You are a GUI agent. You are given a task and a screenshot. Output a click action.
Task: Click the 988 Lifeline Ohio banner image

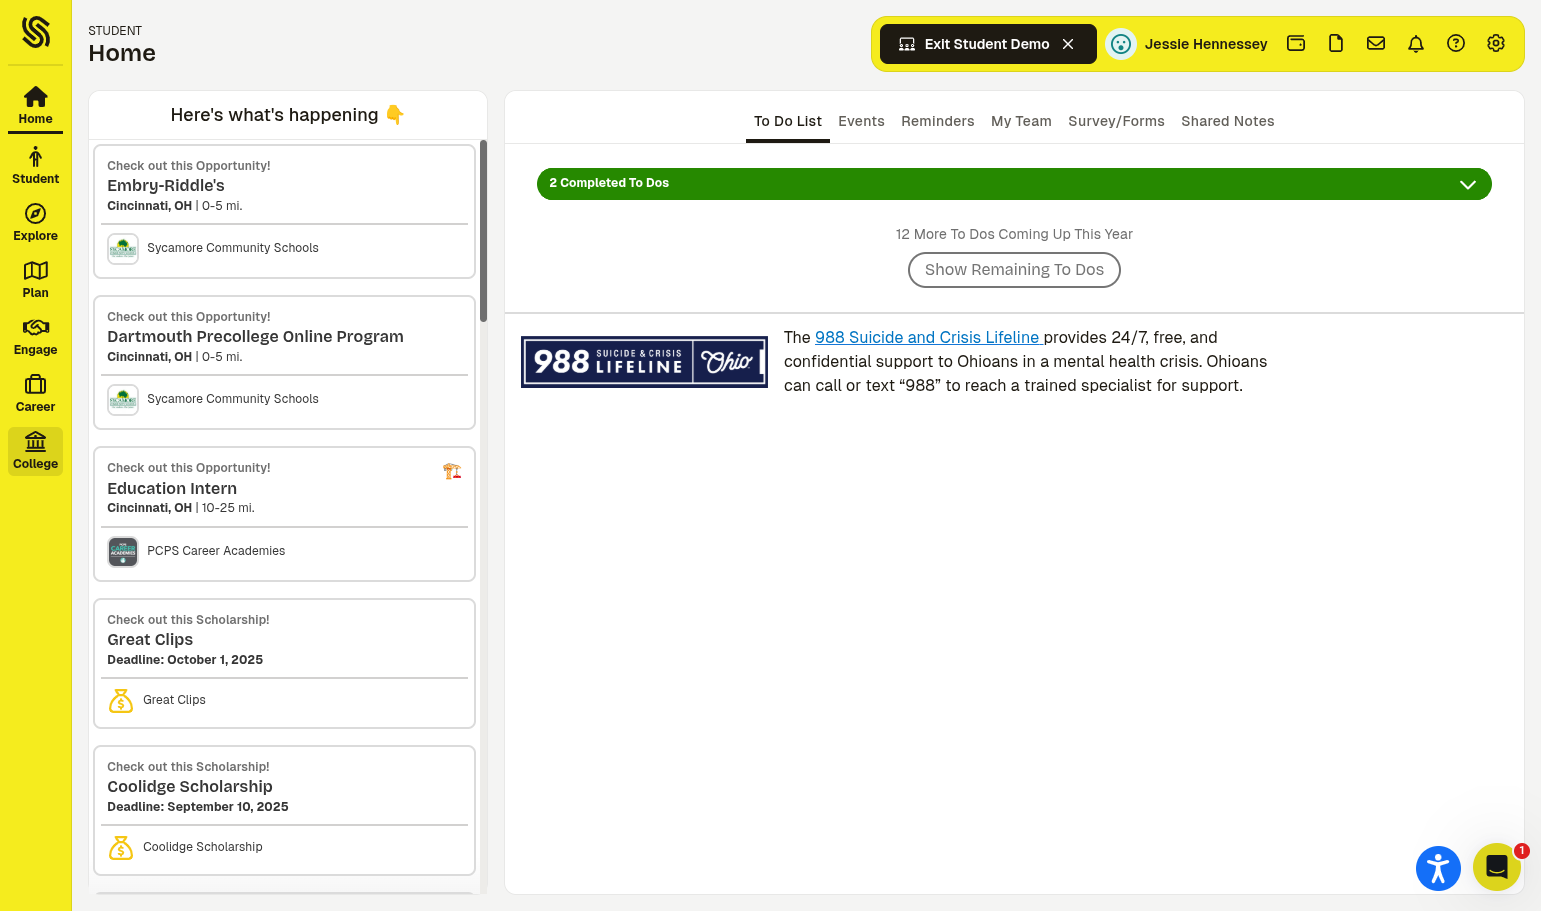click(x=644, y=362)
